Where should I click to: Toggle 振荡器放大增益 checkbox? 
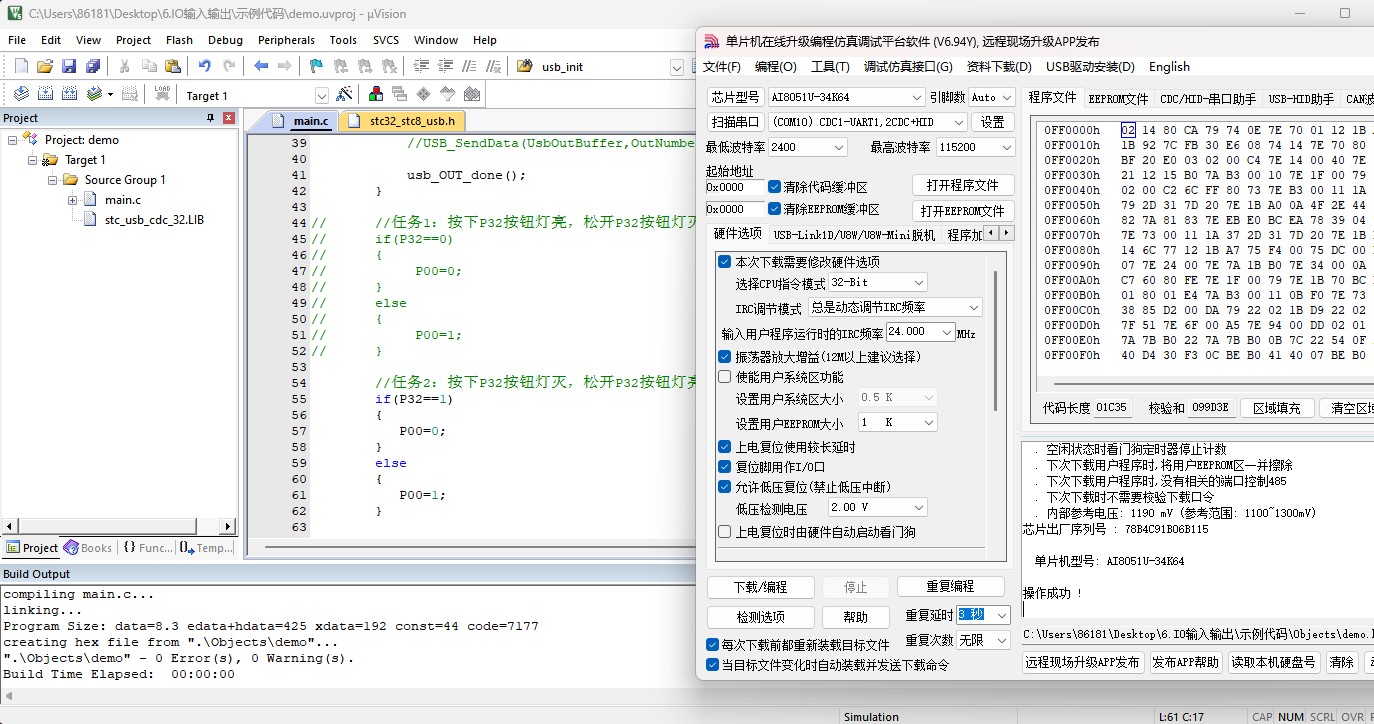click(x=725, y=357)
